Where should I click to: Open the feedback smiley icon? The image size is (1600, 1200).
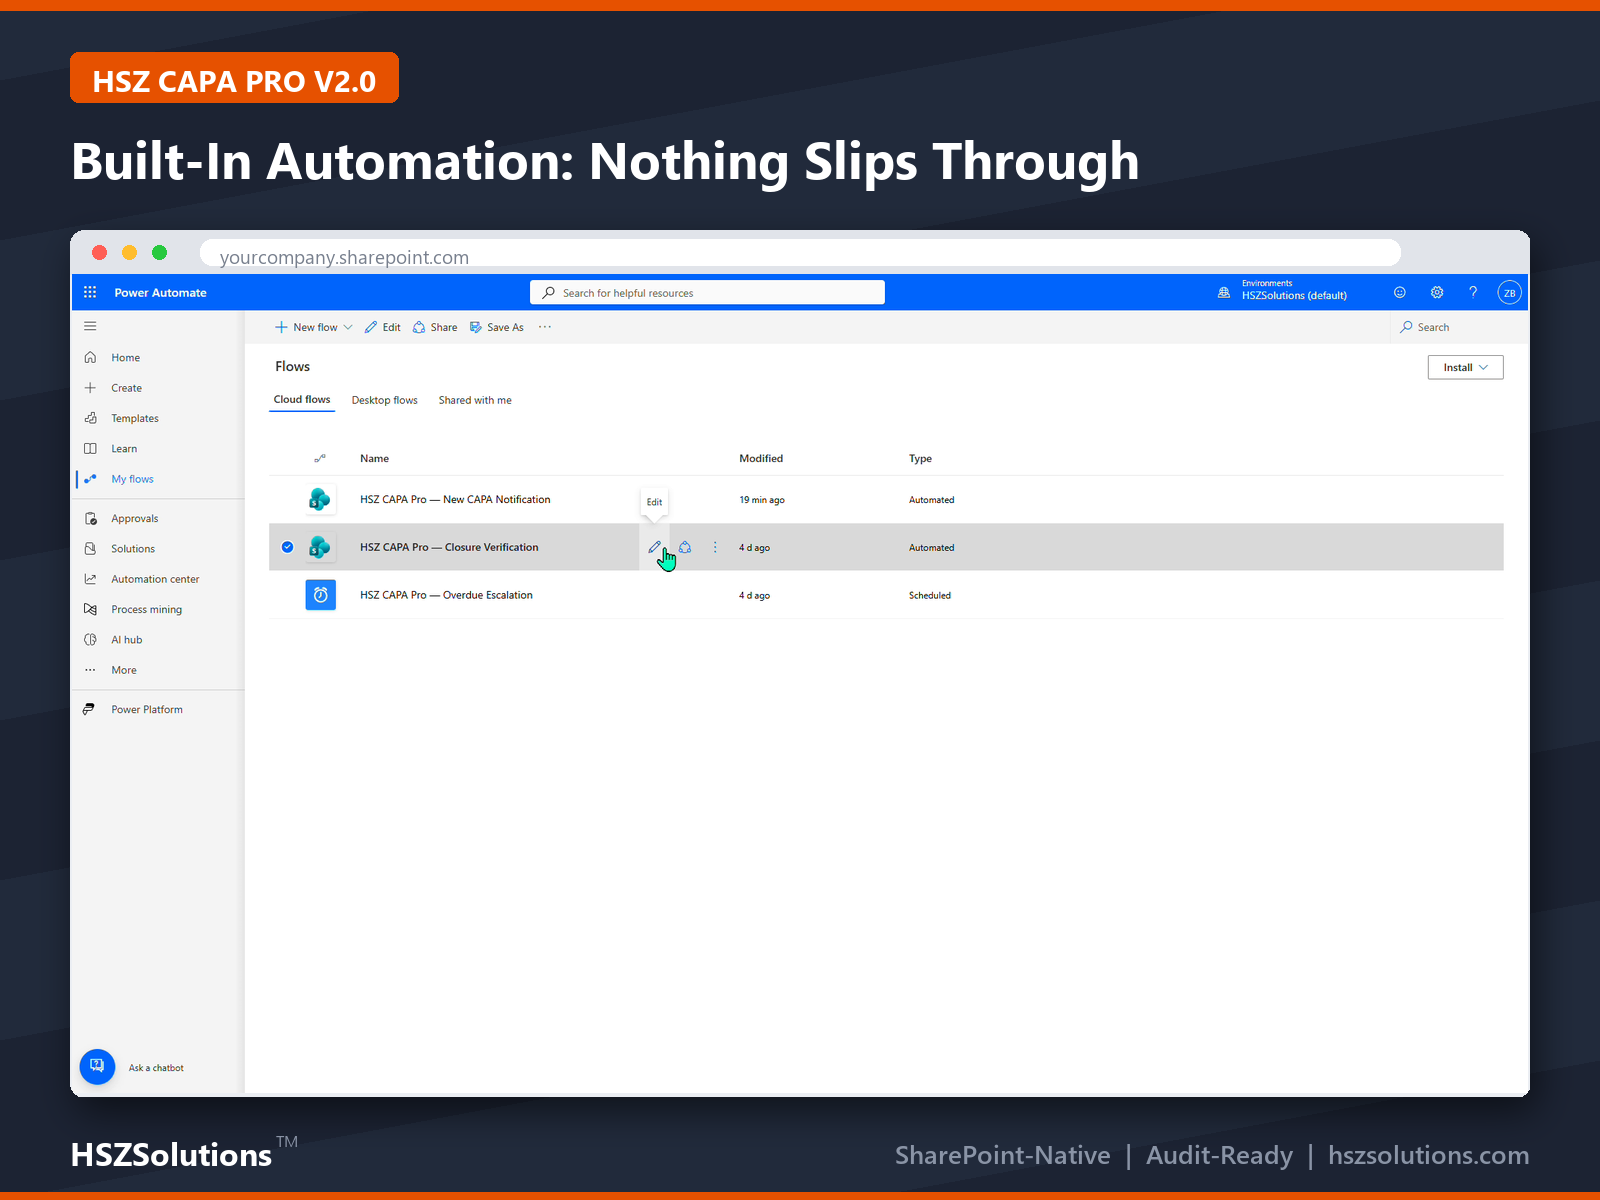pos(1400,292)
